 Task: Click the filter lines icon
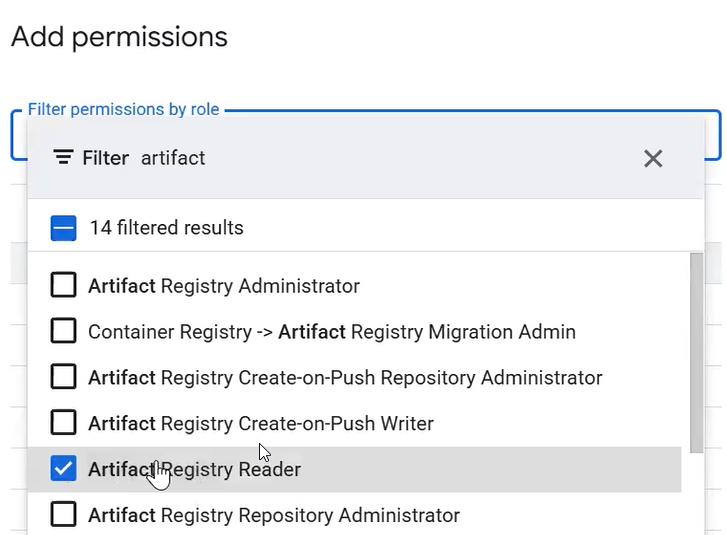point(63,158)
